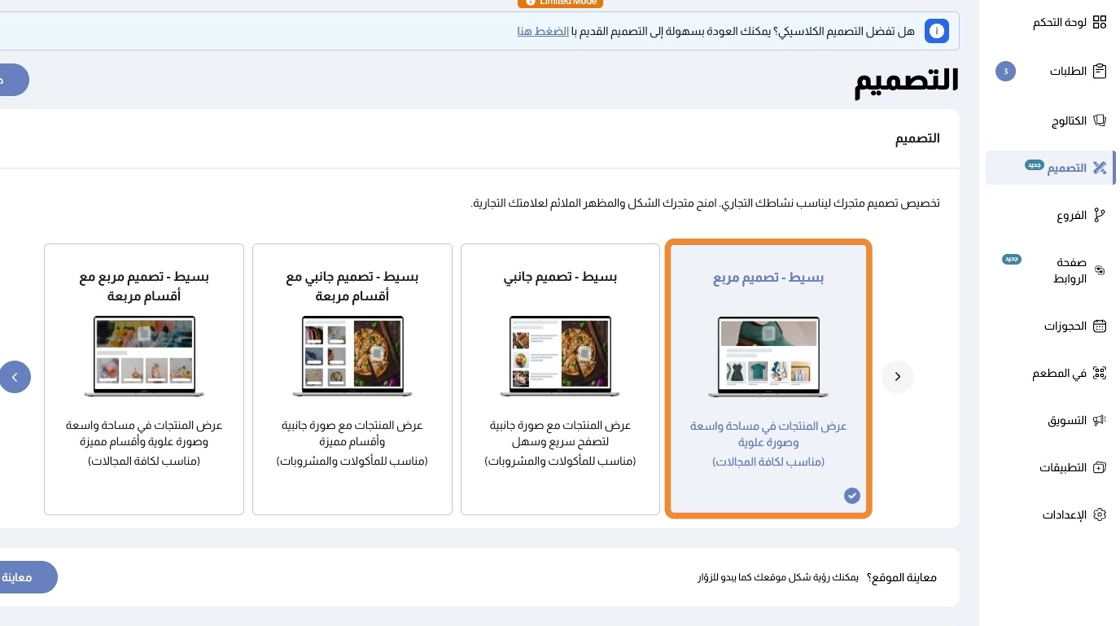This screenshot has height=626, width=1120.
Task: Click thumbnail of تصميم جانبي مع أقسام مربعة
Action: [x=352, y=356]
